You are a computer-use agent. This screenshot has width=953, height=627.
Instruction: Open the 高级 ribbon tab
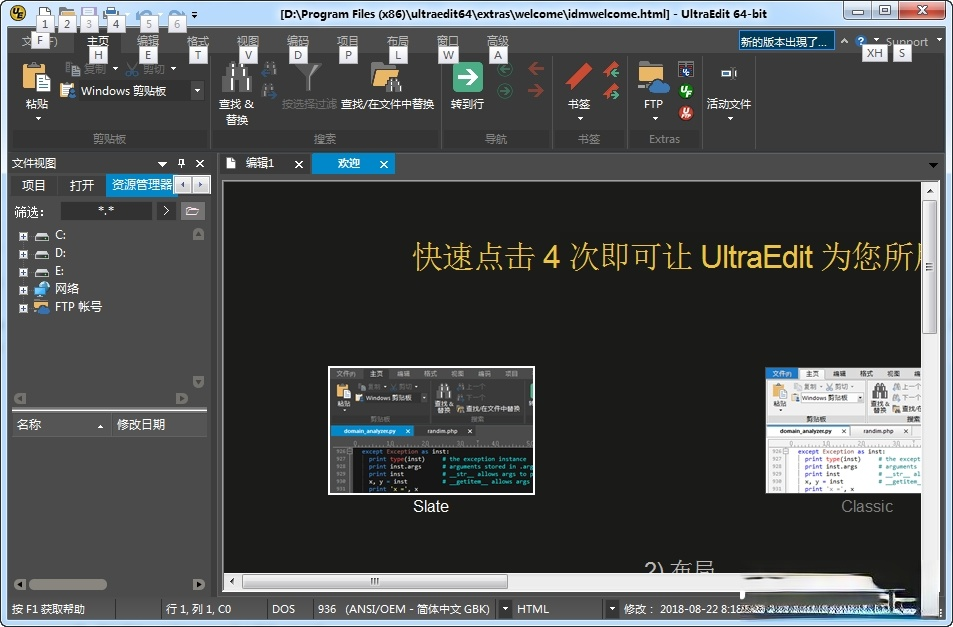[497, 41]
